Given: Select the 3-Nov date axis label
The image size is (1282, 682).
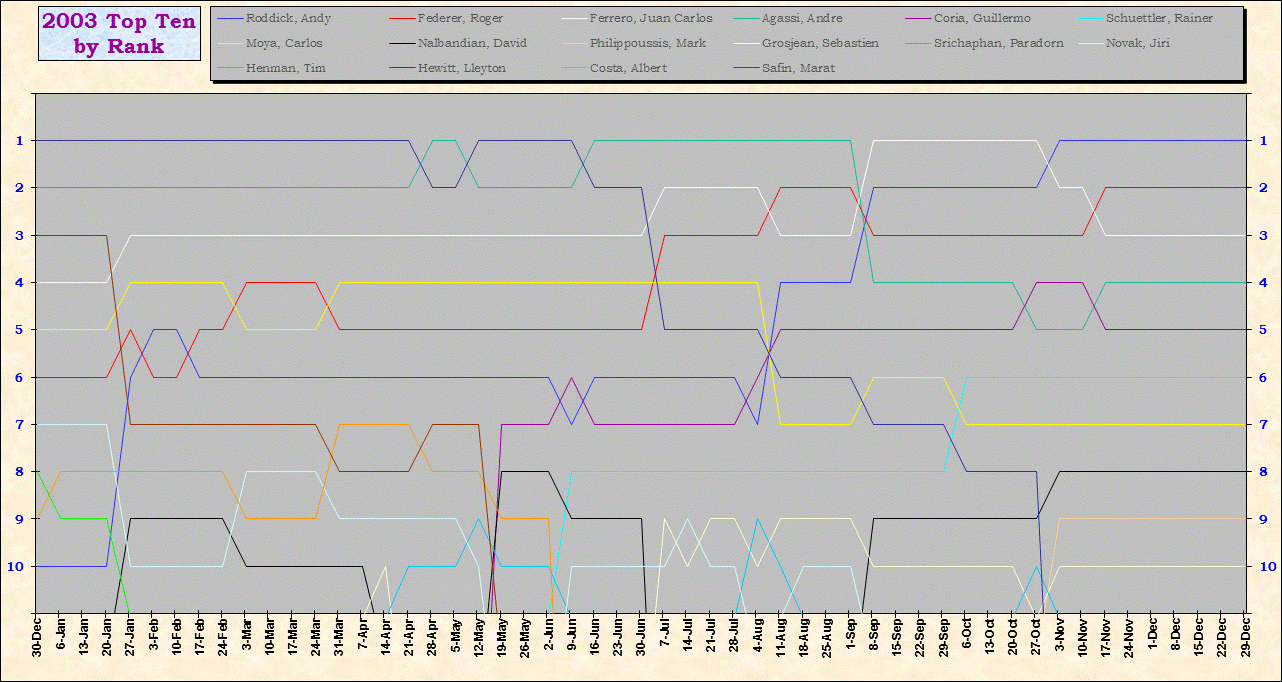Looking at the screenshot, I should tap(1060, 636).
